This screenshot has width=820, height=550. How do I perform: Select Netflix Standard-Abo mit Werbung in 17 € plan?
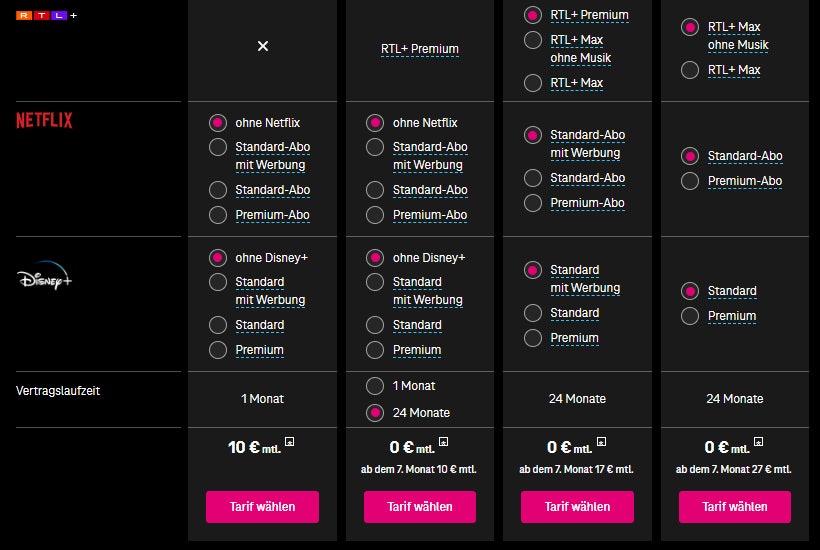pyautogui.click(x=533, y=135)
